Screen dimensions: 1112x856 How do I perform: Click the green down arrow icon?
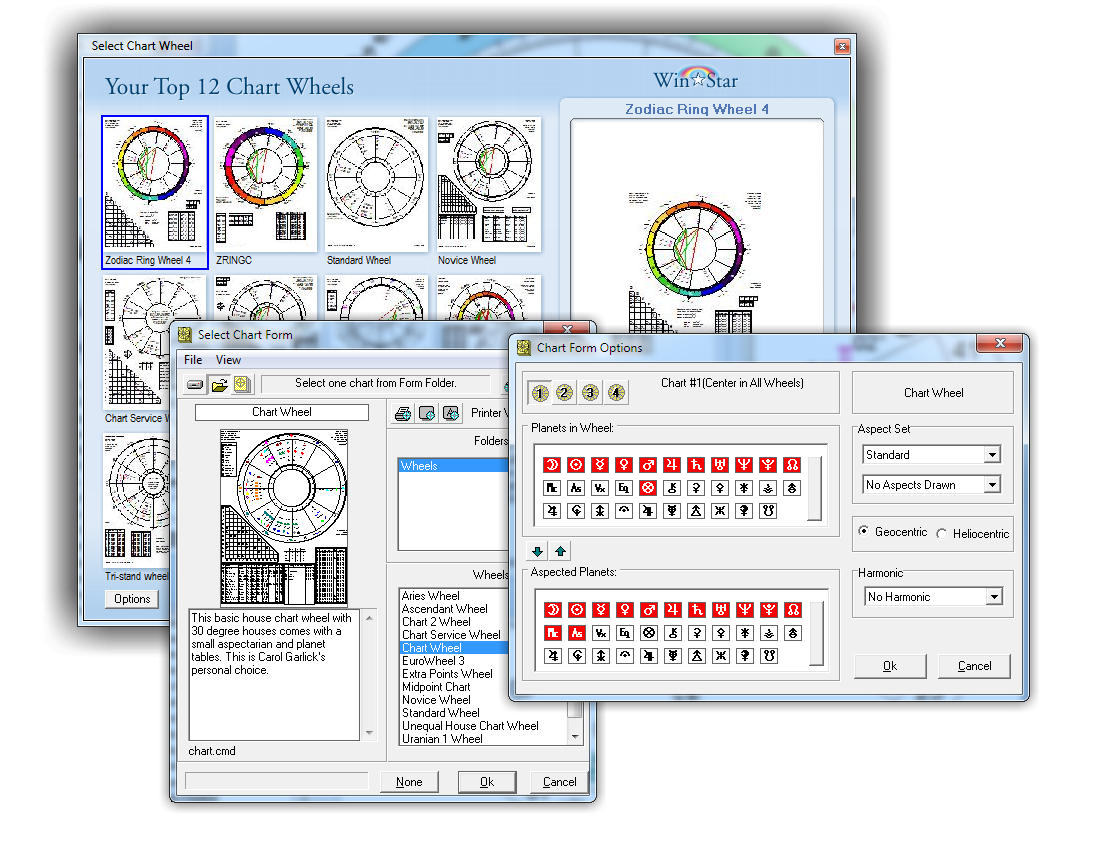pos(538,551)
